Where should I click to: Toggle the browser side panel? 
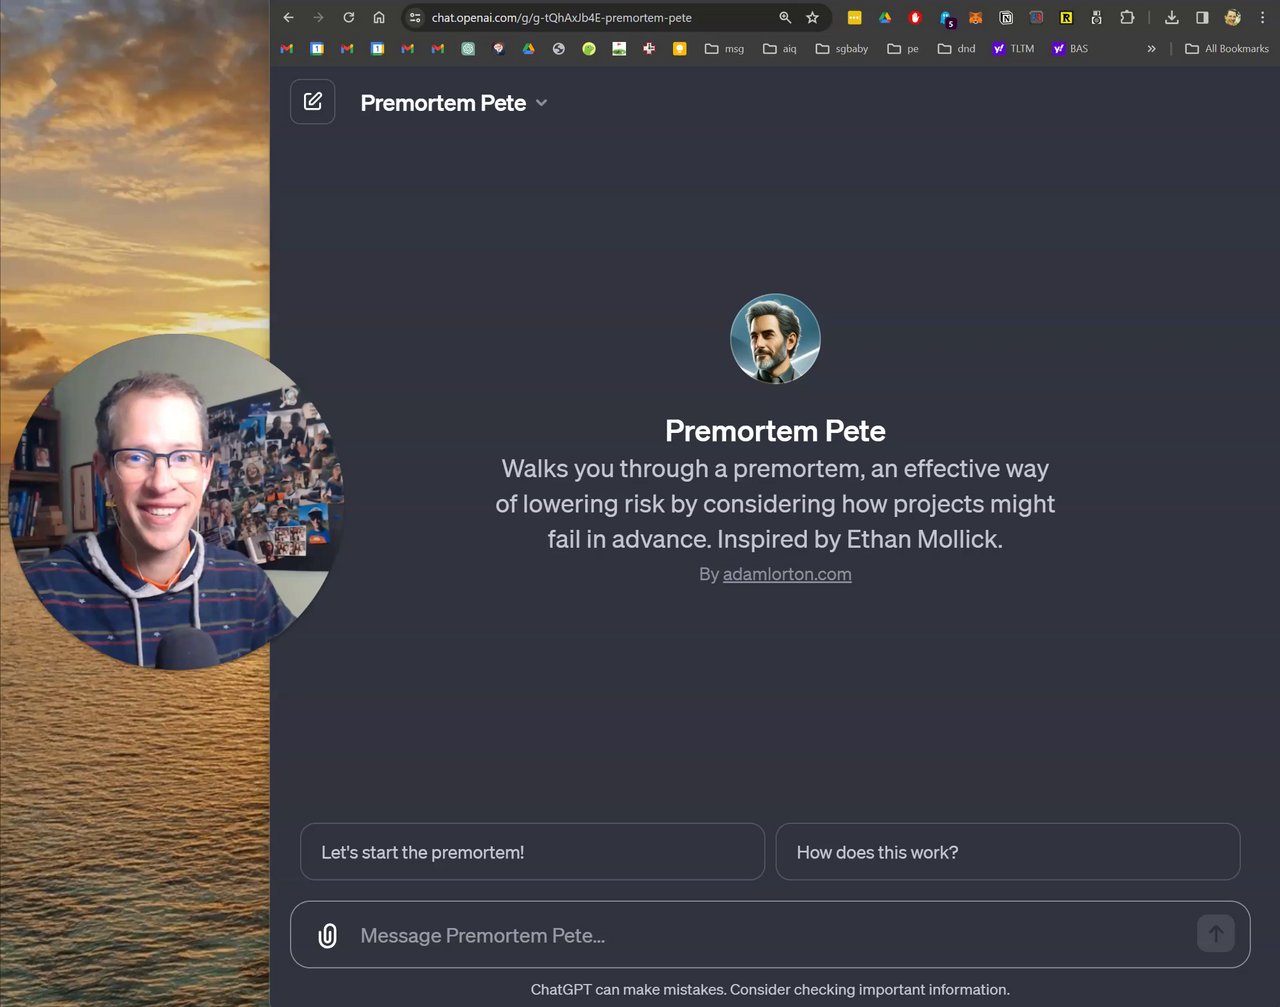coord(1202,17)
